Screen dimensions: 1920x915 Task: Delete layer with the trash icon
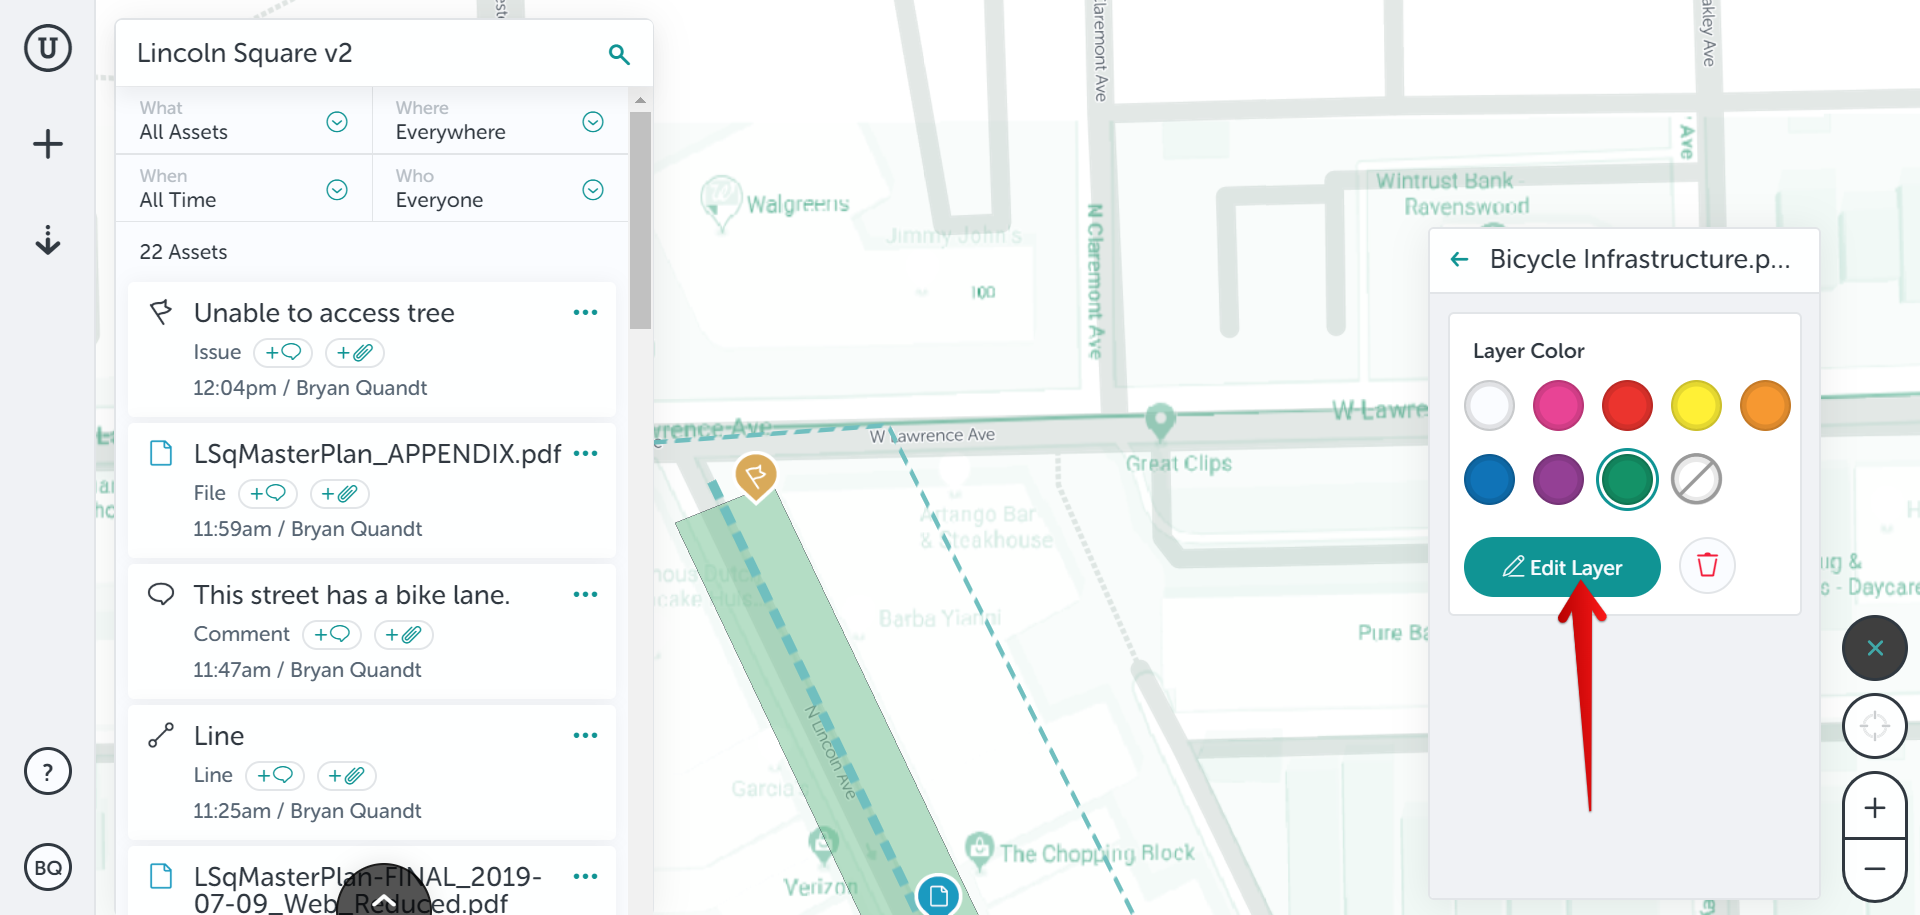point(1707,566)
